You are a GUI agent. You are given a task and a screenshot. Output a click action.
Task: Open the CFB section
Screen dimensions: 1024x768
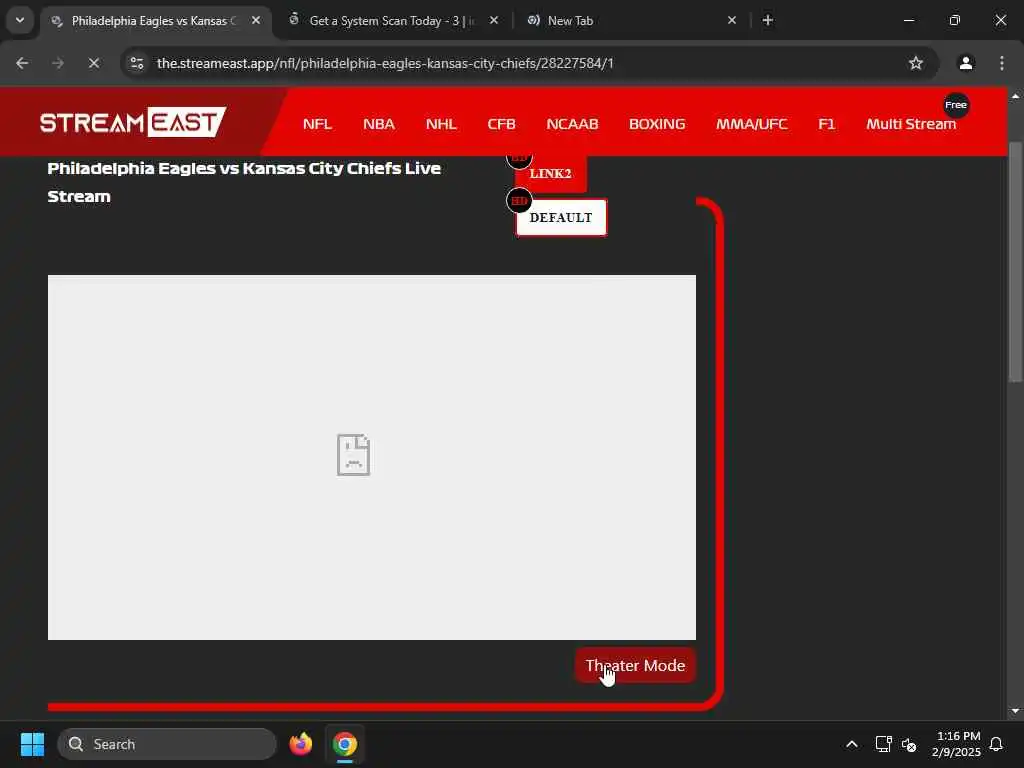click(502, 124)
